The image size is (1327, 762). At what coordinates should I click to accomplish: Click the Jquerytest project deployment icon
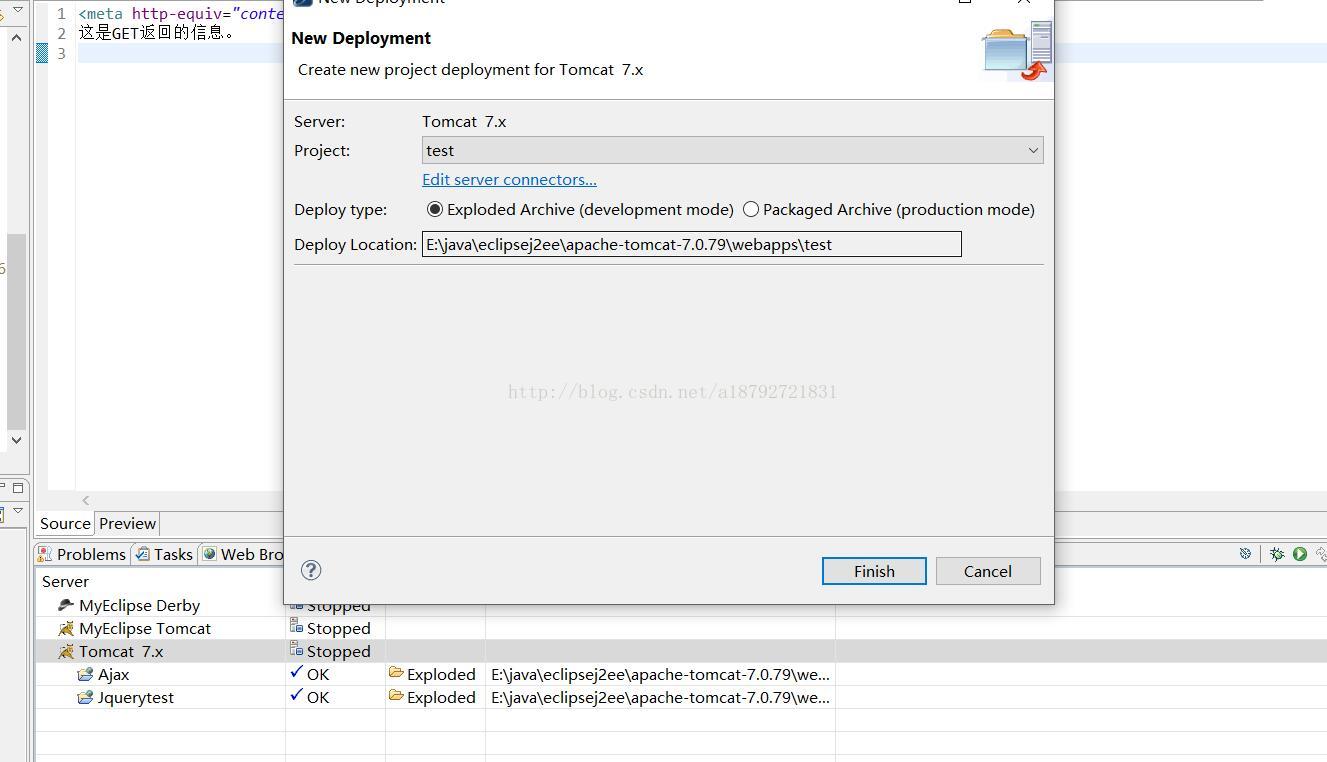tap(85, 697)
